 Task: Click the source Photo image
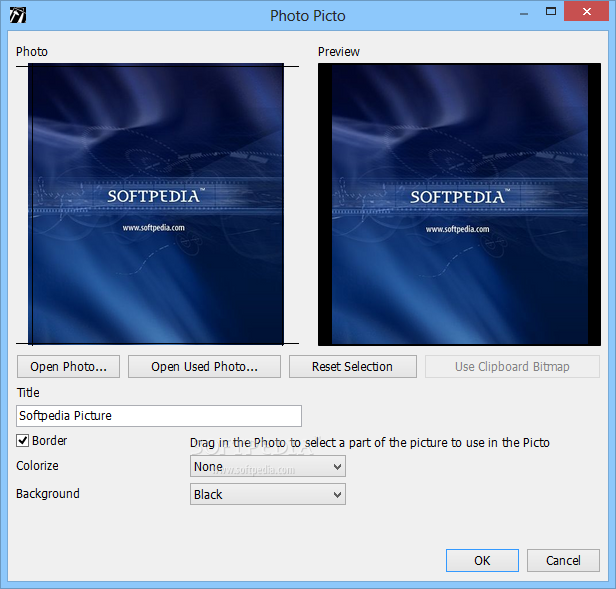coord(156,204)
